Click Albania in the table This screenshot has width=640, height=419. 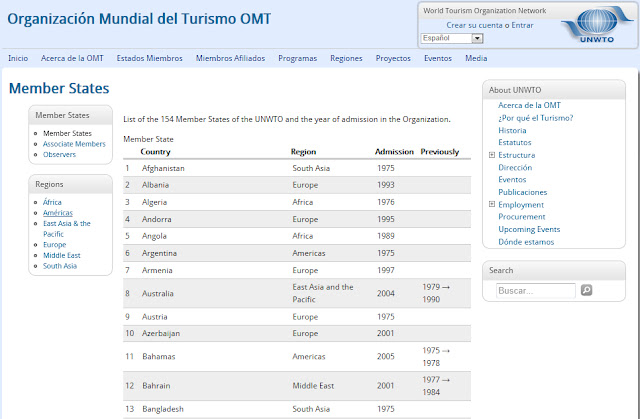pos(156,185)
